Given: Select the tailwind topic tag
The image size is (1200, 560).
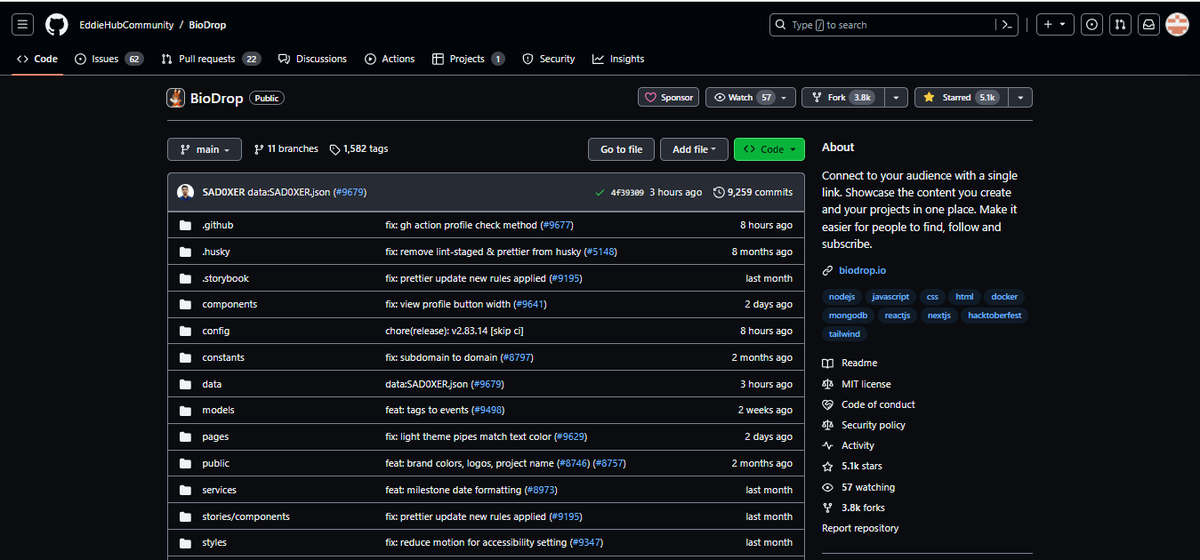Looking at the screenshot, I should [x=844, y=334].
